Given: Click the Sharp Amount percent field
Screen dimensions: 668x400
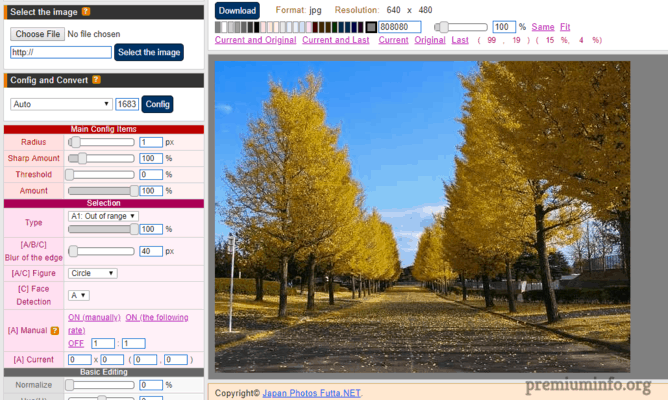Looking at the screenshot, I should (151, 158).
